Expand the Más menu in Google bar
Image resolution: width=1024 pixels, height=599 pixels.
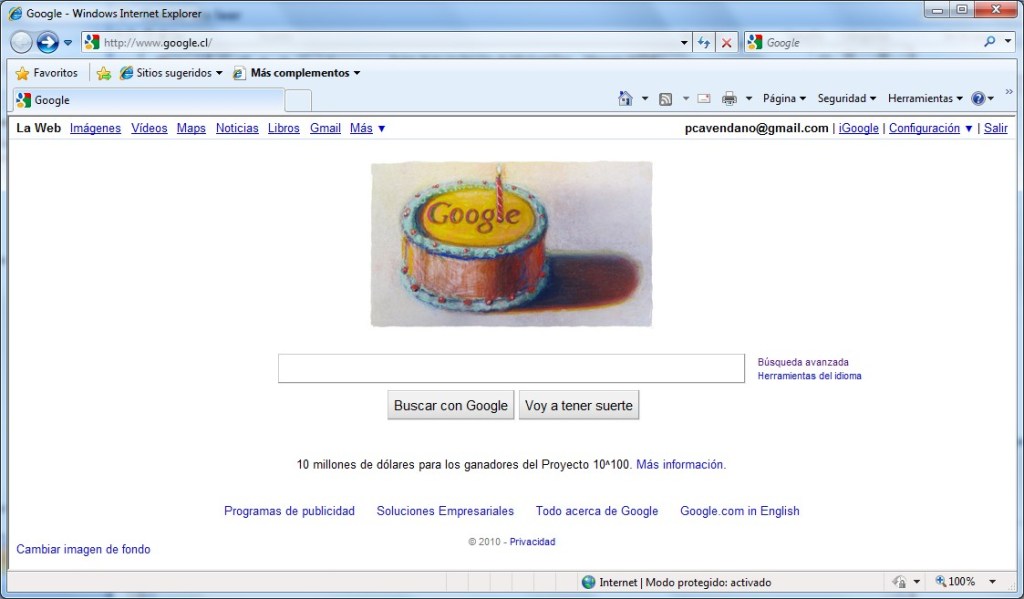pyautogui.click(x=367, y=128)
